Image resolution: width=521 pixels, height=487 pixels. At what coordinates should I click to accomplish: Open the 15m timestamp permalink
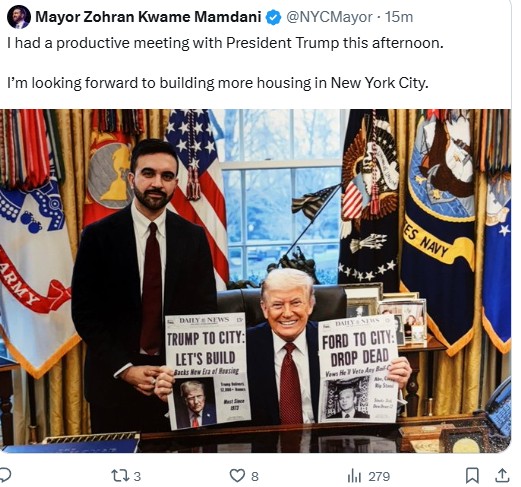(x=399, y=17)
